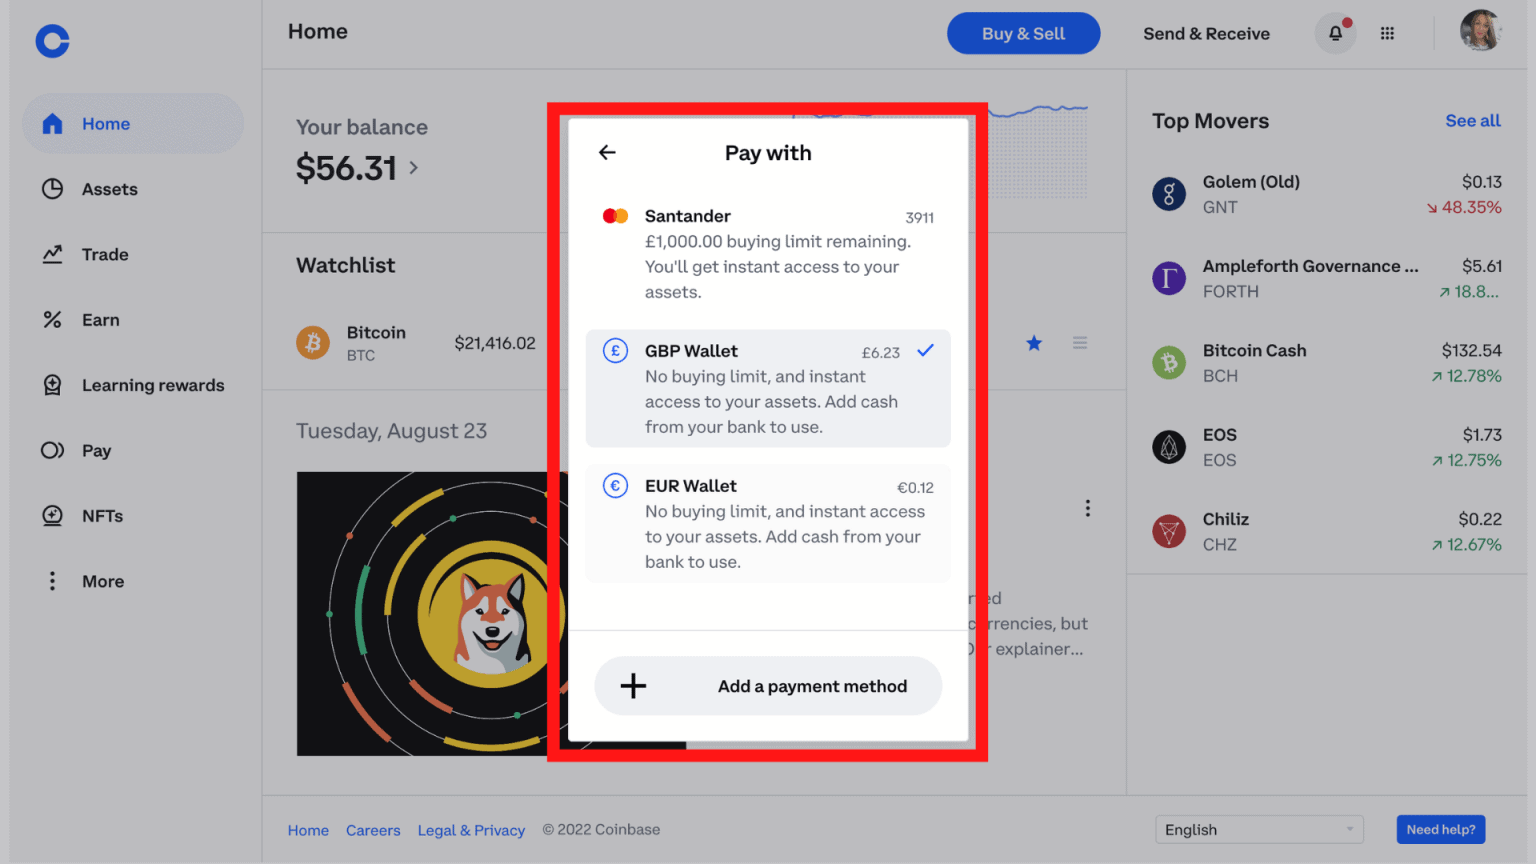Viewport: 1536px width, 864px height.
Task: Open Pay in the sidebar
Action: pos(133,450)
